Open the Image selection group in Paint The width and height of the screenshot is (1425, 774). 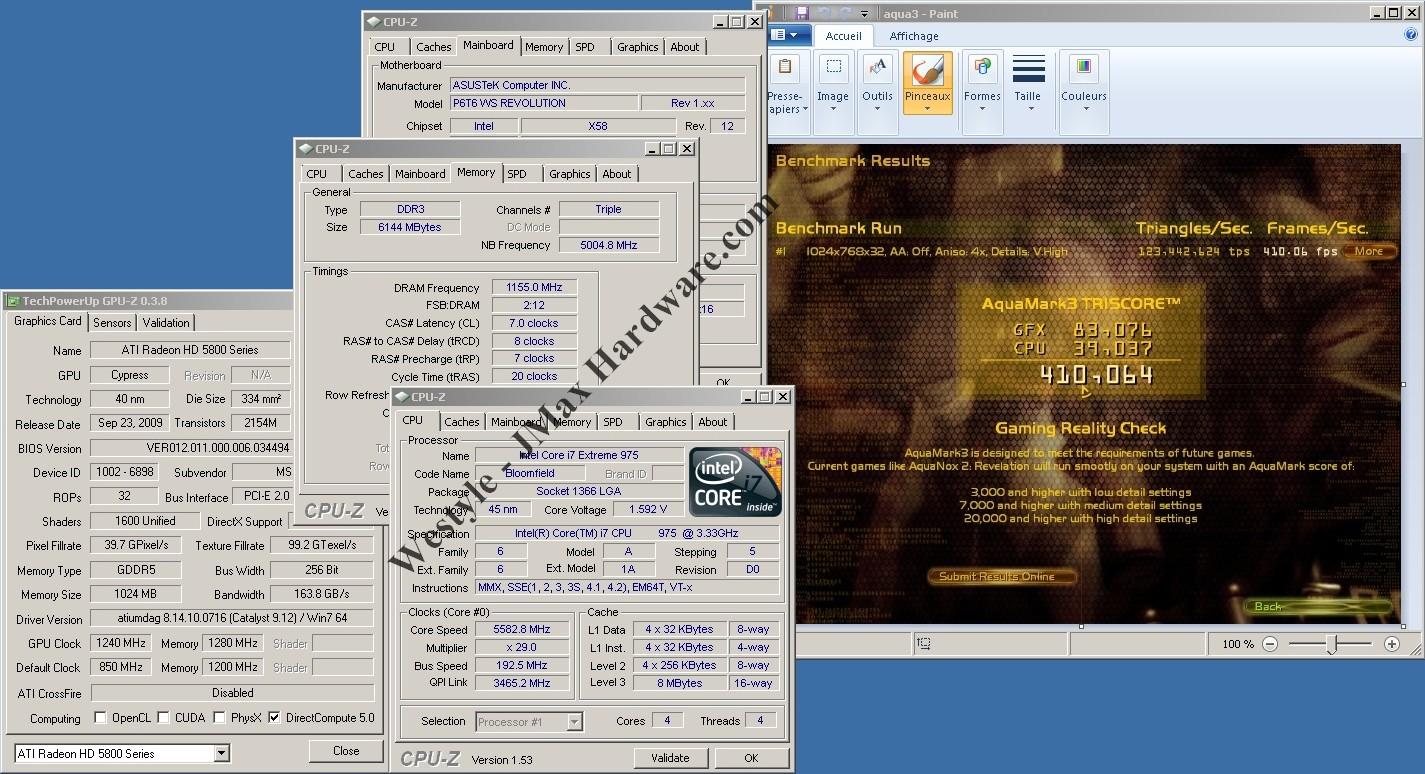(x=833, y=92)
